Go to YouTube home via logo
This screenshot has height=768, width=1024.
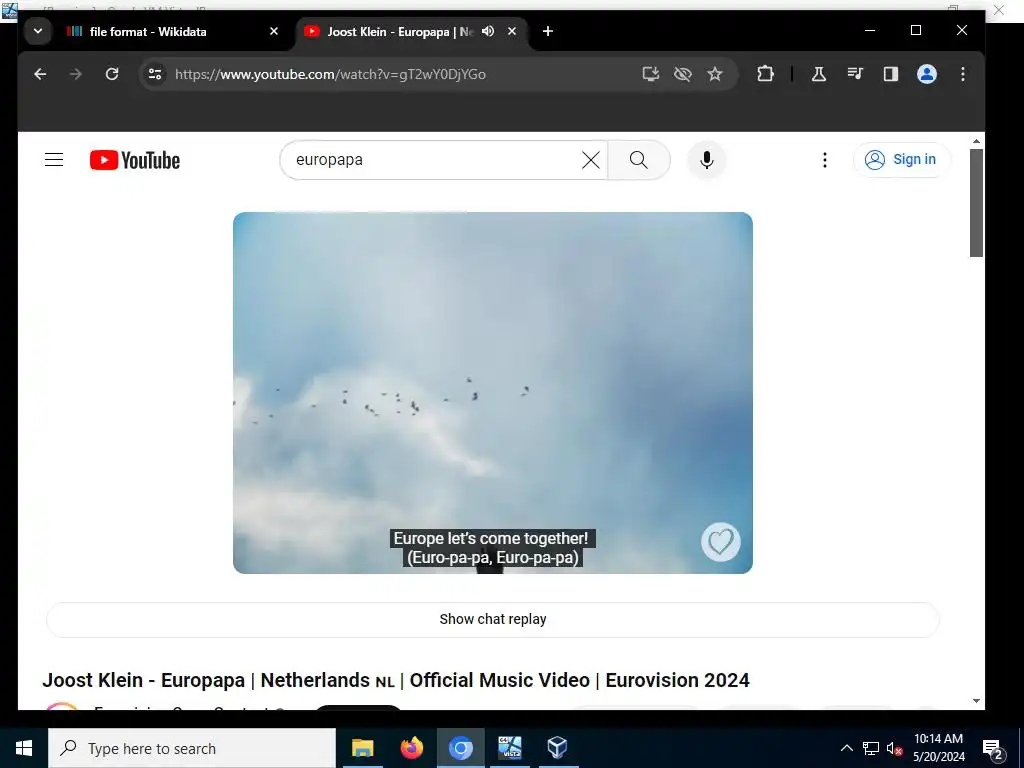coord(135,160)
